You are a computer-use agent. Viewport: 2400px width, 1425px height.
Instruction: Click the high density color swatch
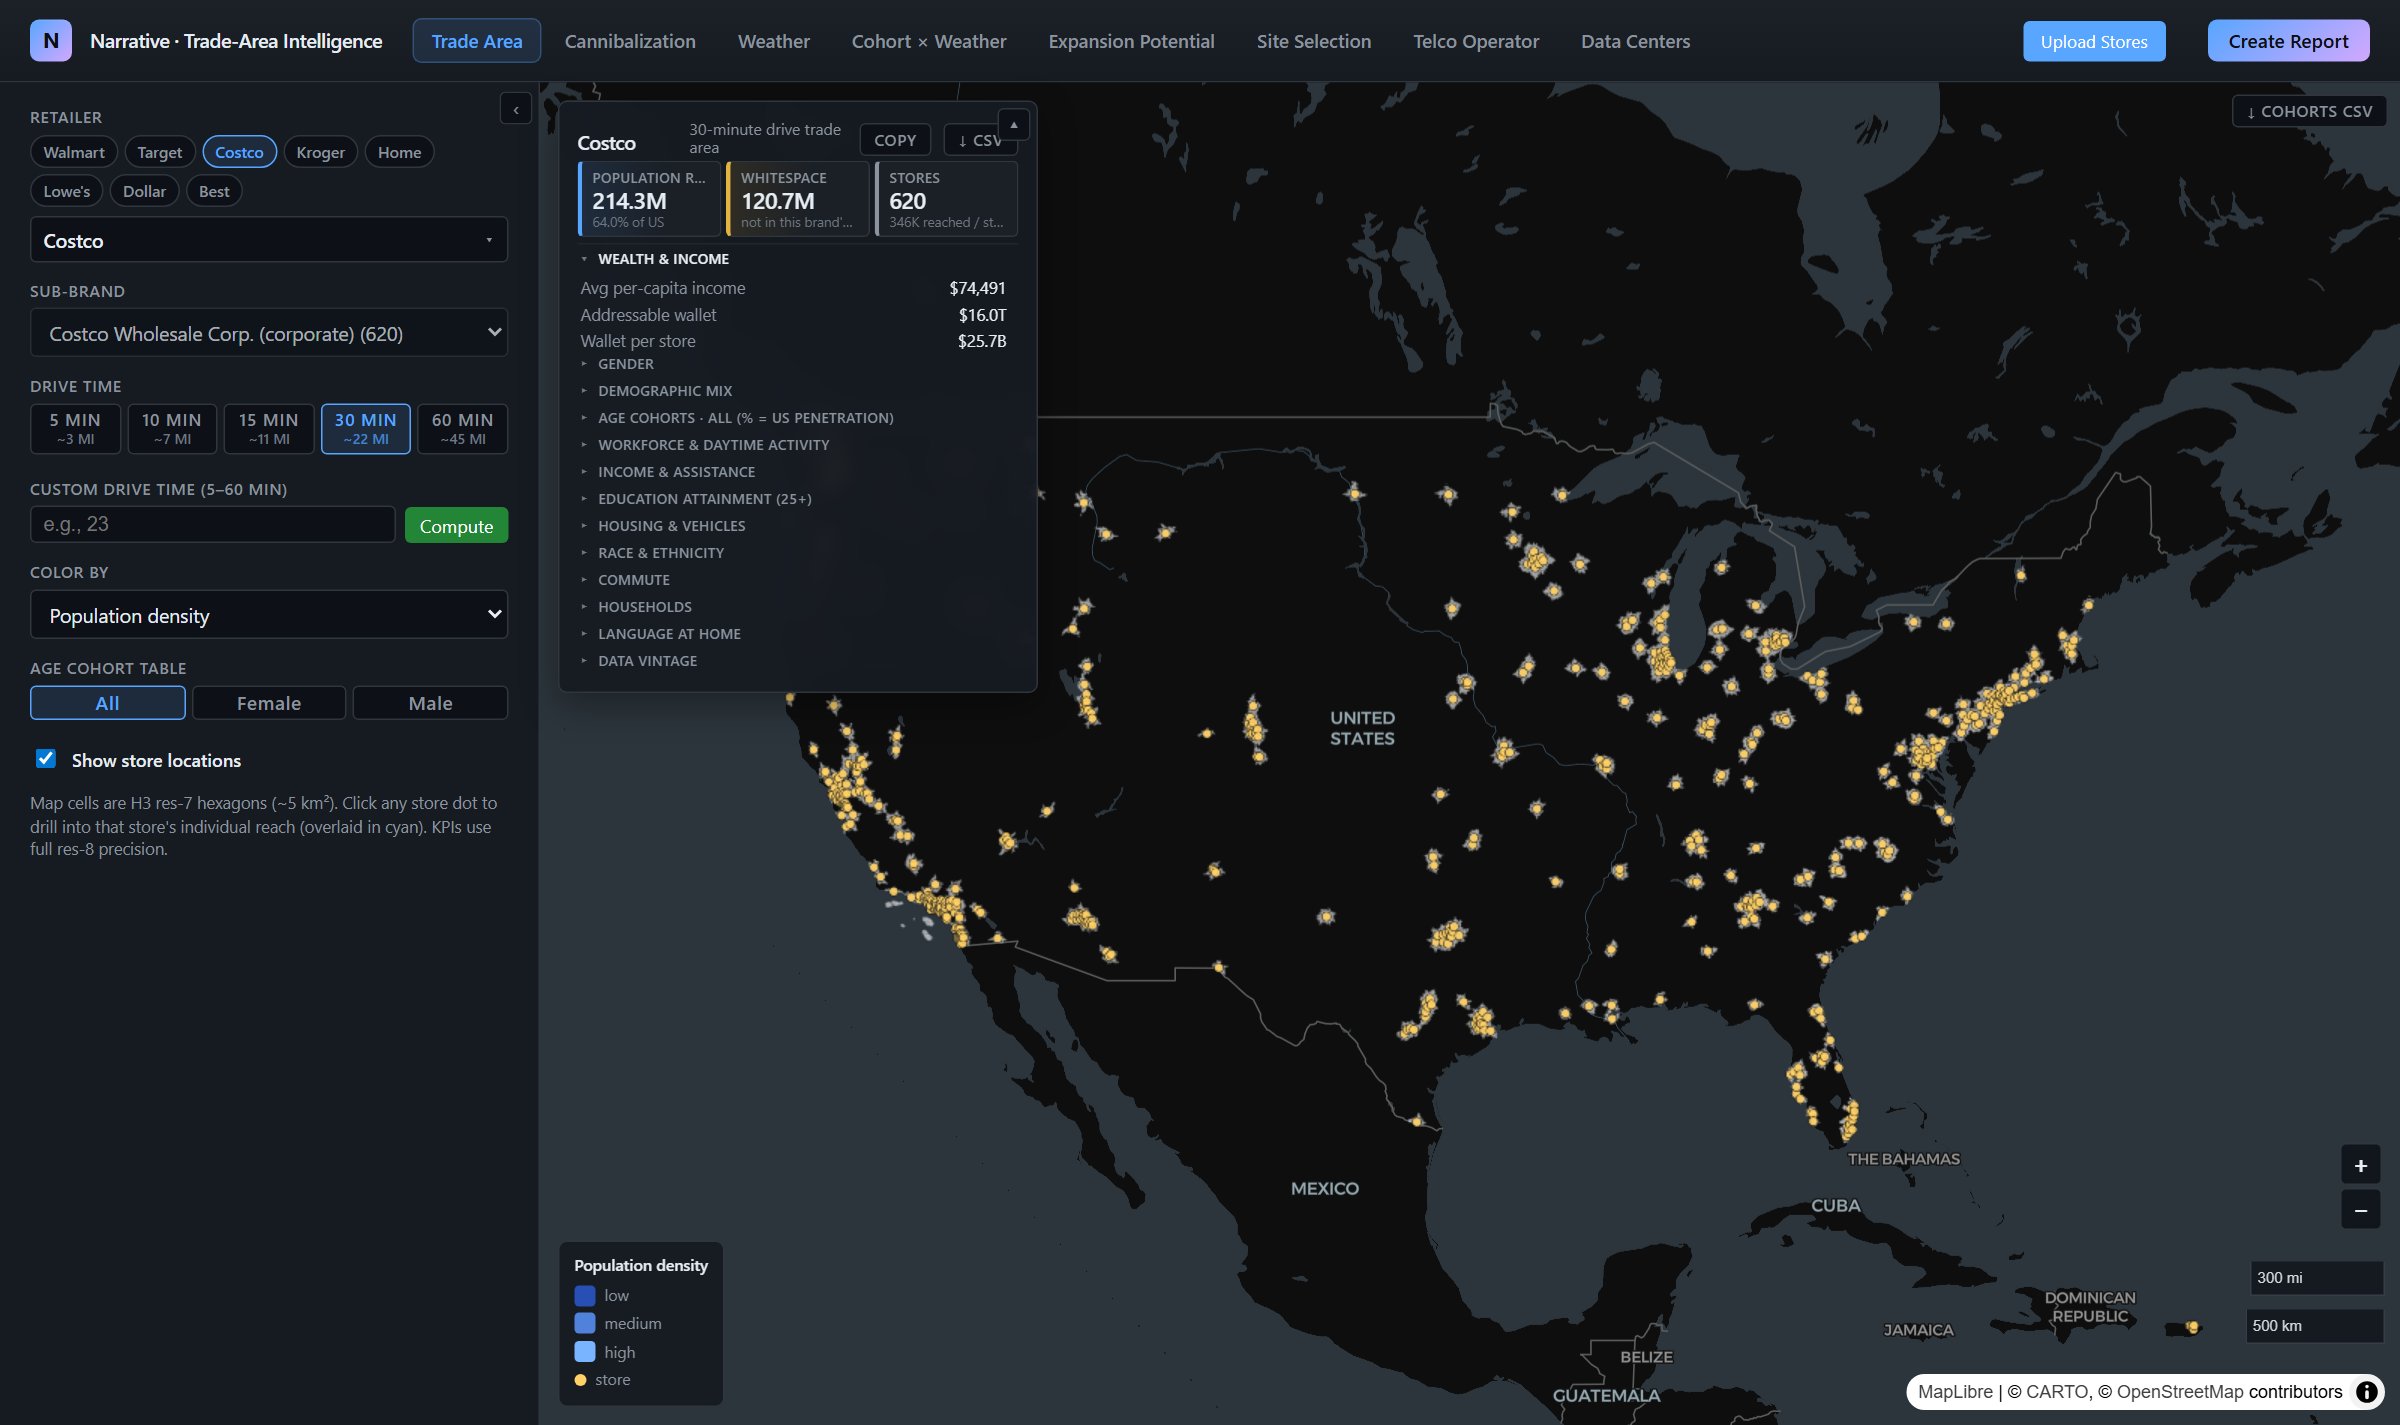585,1352
